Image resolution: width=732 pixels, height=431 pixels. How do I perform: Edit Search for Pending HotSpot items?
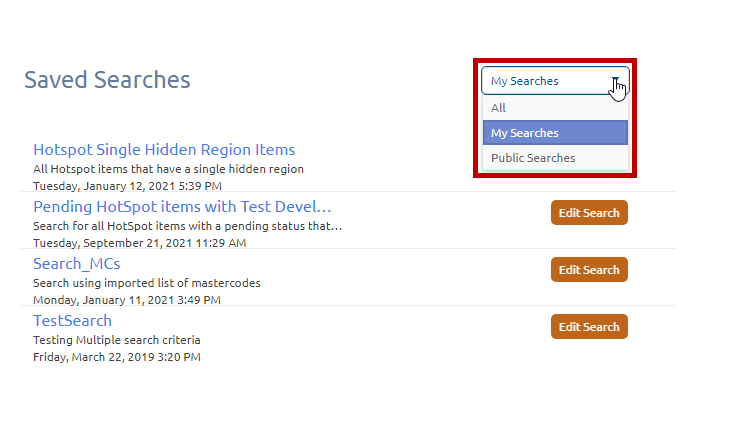click(589, 213)
